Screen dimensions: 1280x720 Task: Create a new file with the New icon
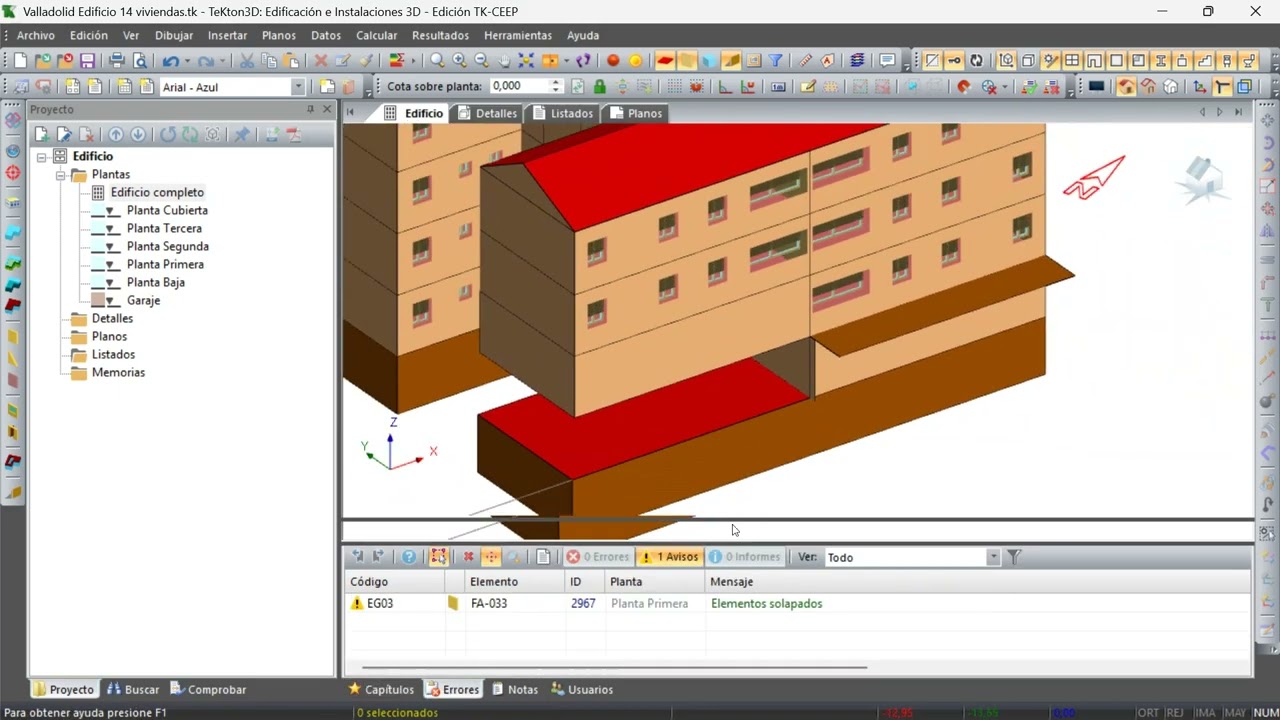click(x=21, y=61)
